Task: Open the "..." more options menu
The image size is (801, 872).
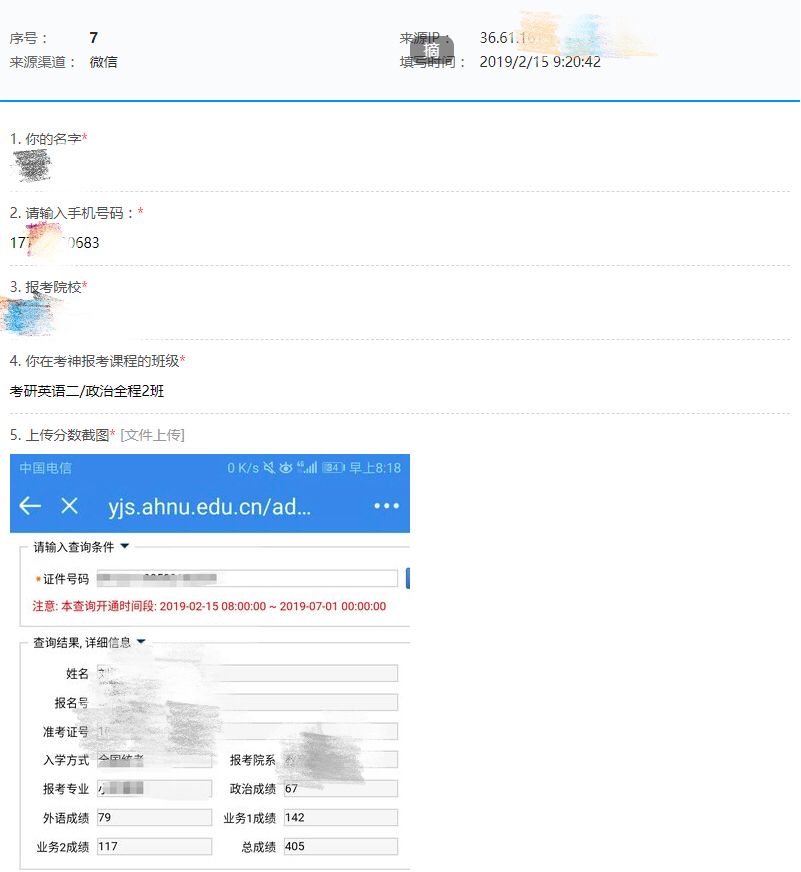Action: 386,506
